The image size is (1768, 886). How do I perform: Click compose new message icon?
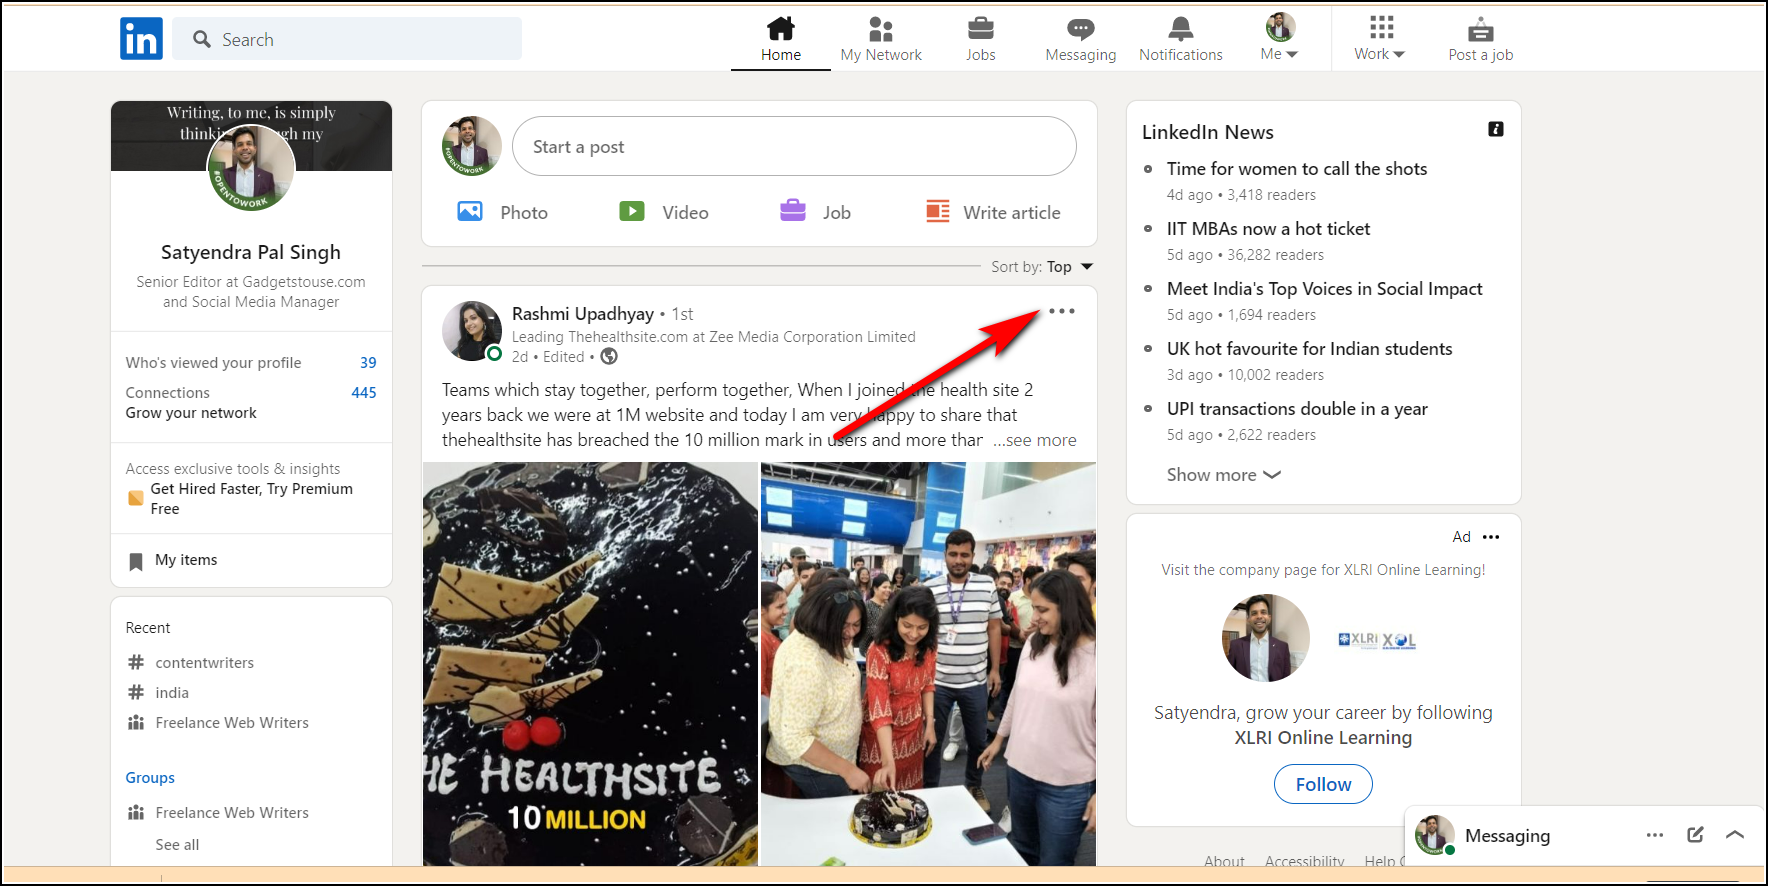[x=1695, y=834]
